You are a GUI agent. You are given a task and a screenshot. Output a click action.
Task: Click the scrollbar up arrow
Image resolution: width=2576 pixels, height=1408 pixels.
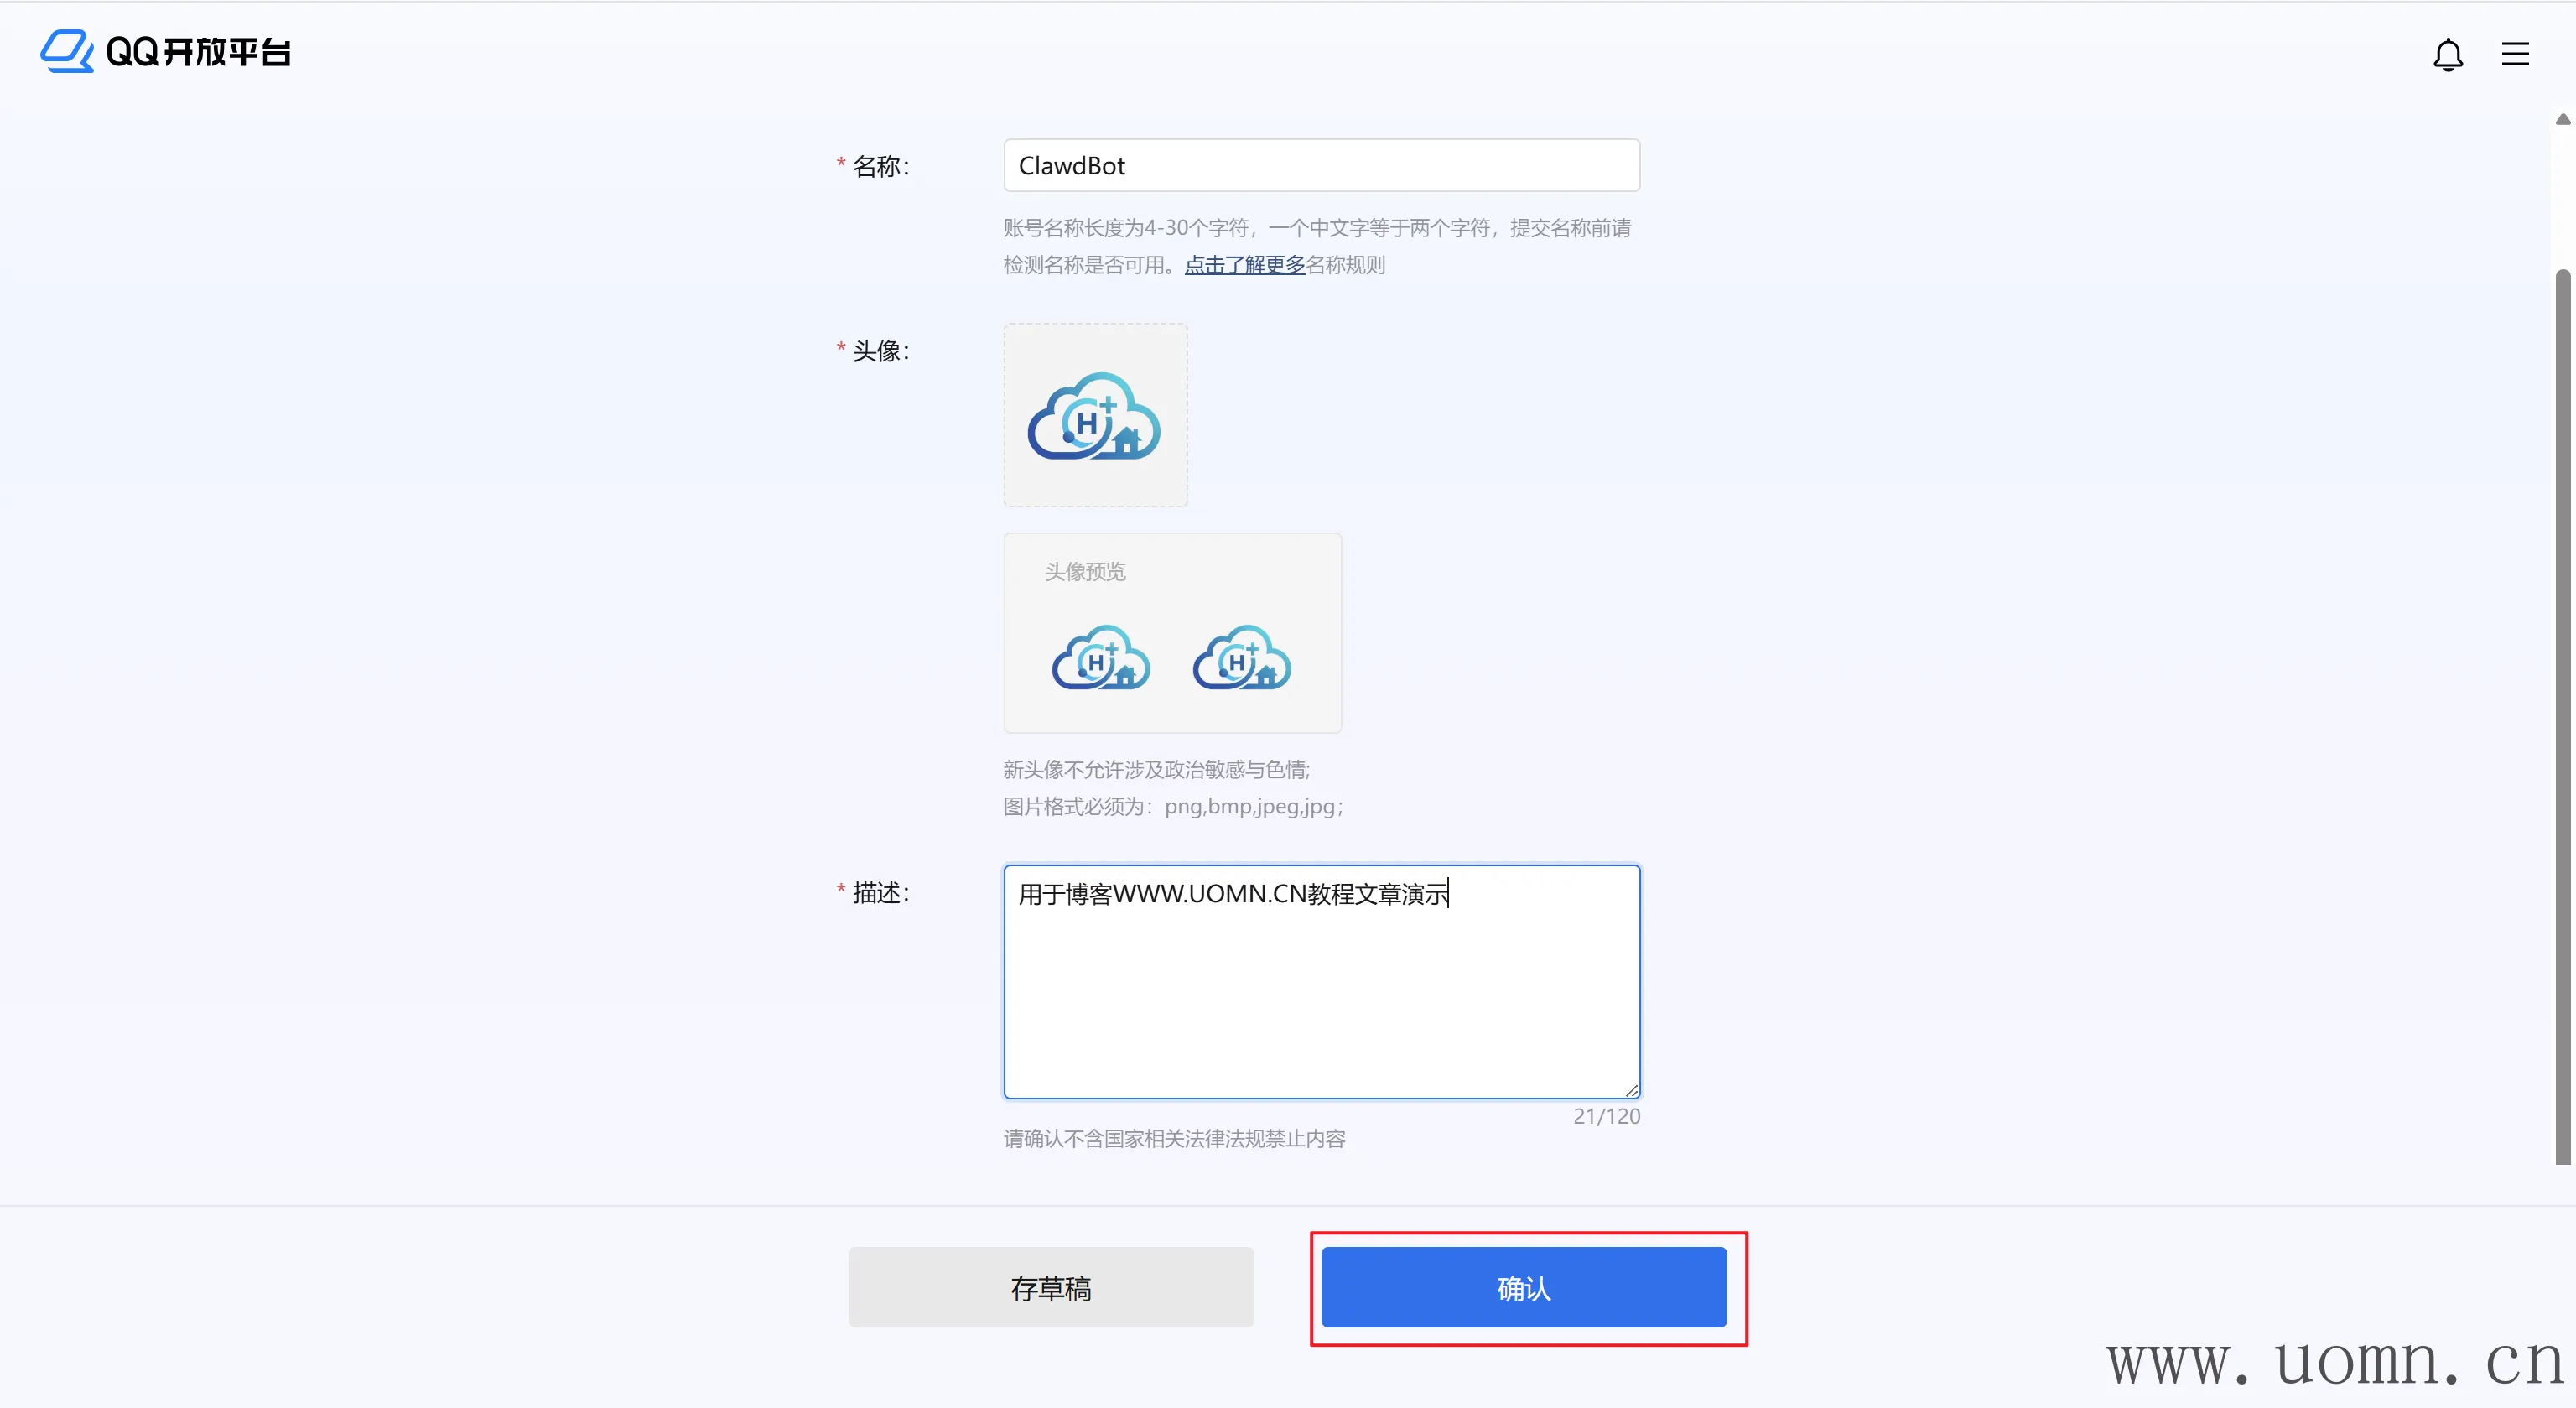tap(2562, 119)
